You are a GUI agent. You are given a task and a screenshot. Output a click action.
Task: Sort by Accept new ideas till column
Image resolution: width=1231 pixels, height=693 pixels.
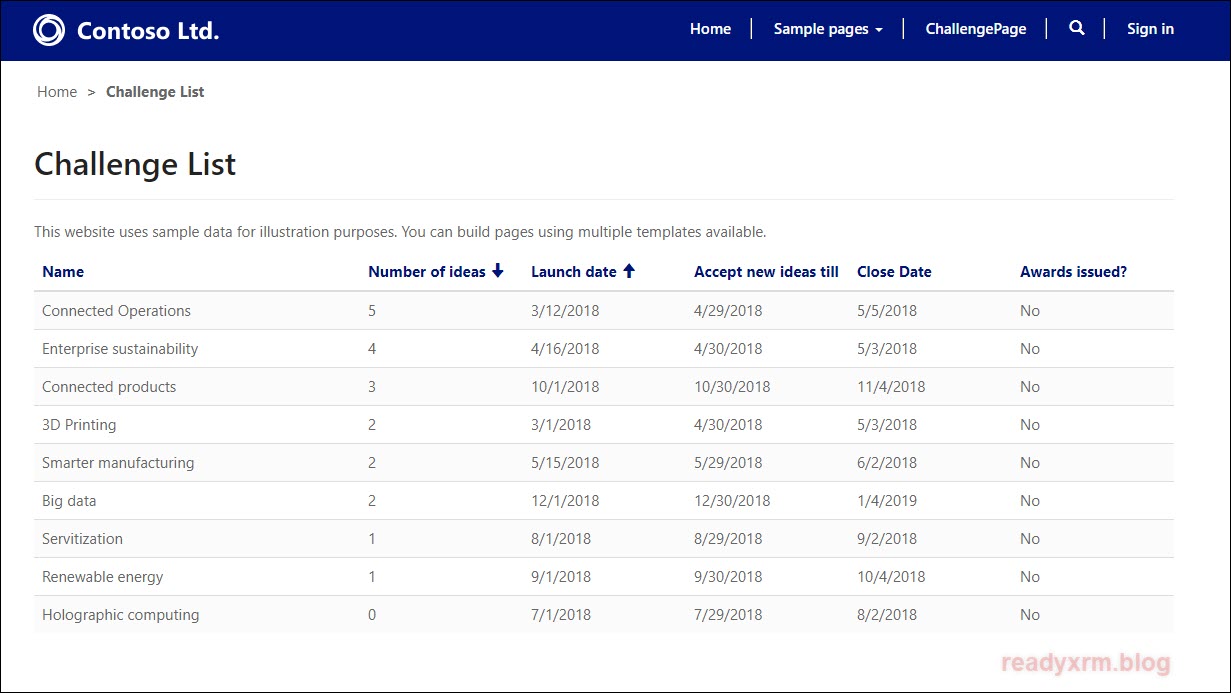(766, 272)
